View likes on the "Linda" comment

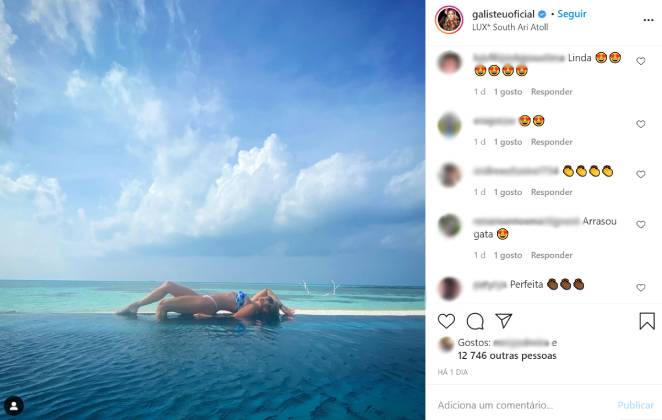pyautogui.click(x=508, y=92)
